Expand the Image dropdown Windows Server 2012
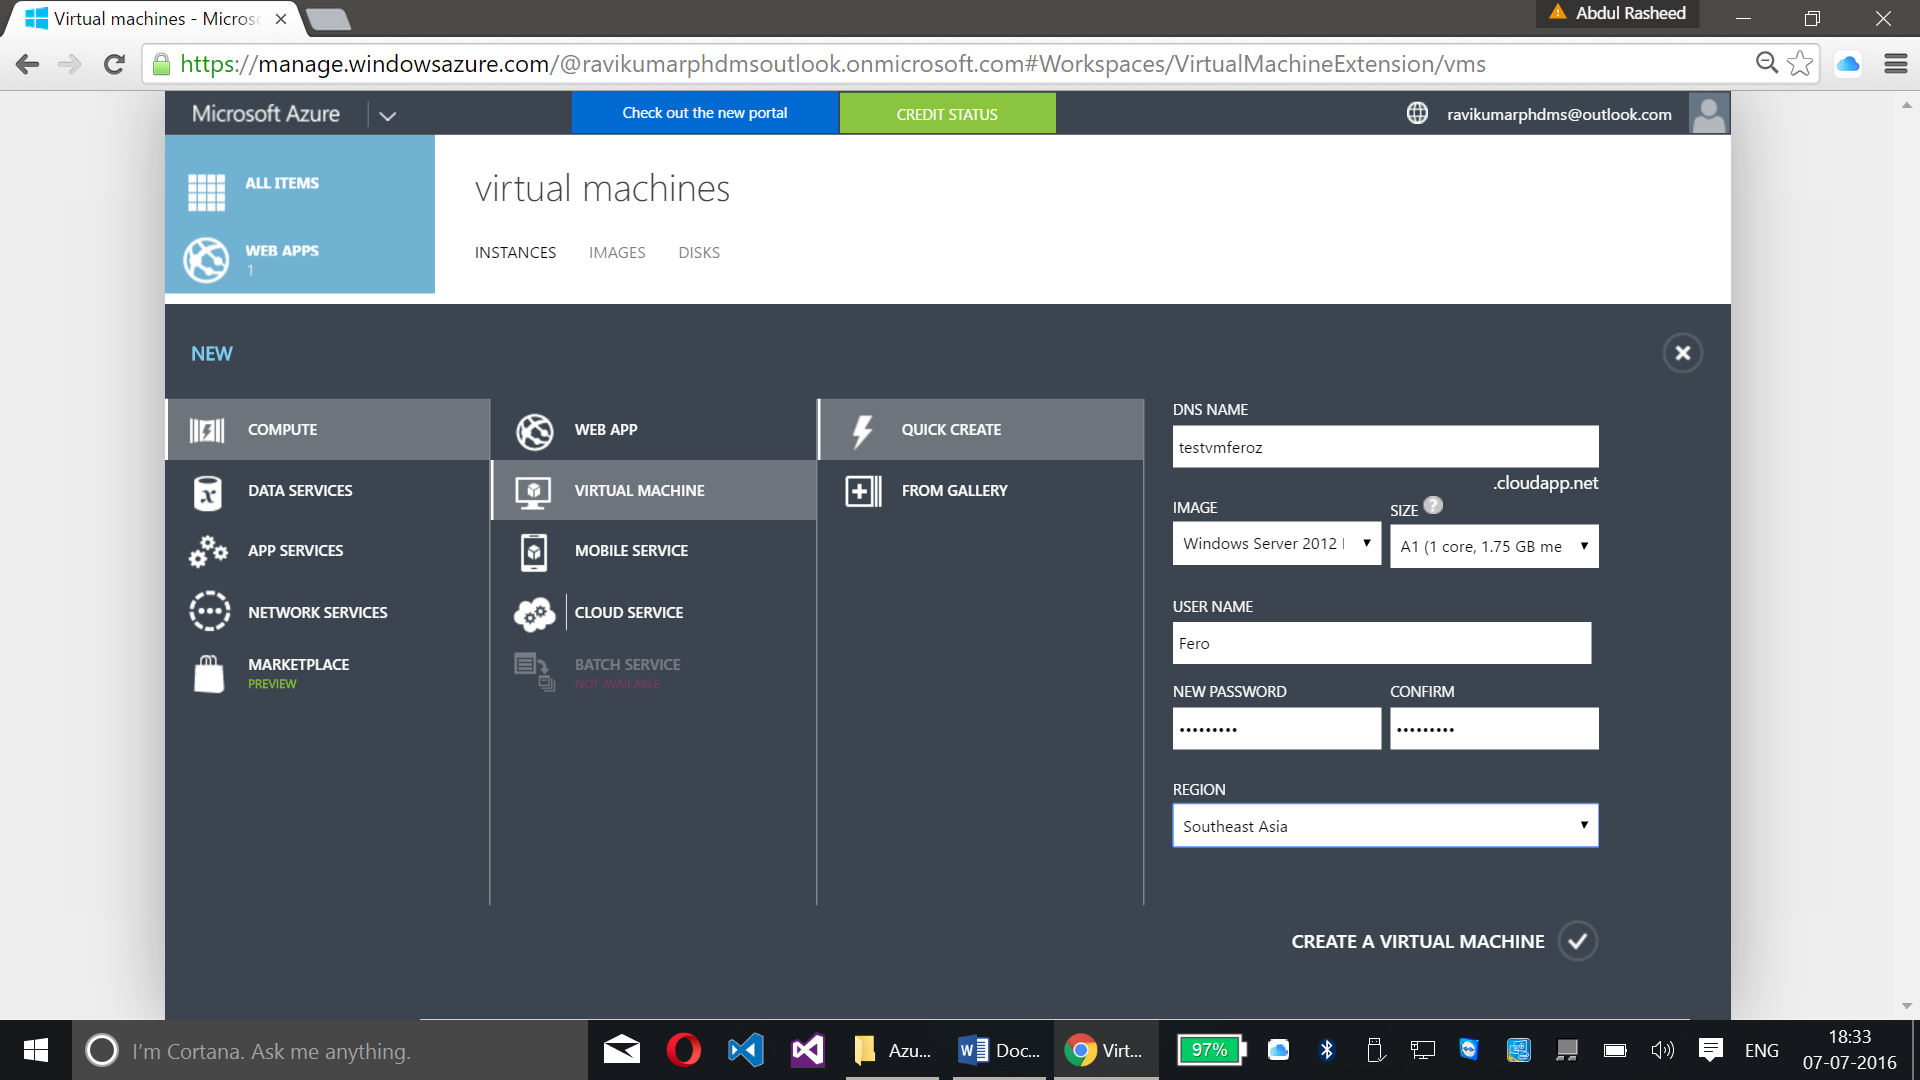Image resolution: width=1920 pixels, height=1080 pixels. [x=1276, y=544]
